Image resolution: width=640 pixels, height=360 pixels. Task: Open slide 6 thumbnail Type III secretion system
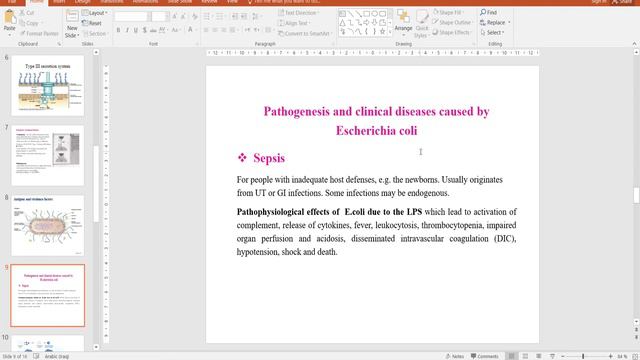tap(48, 86)
